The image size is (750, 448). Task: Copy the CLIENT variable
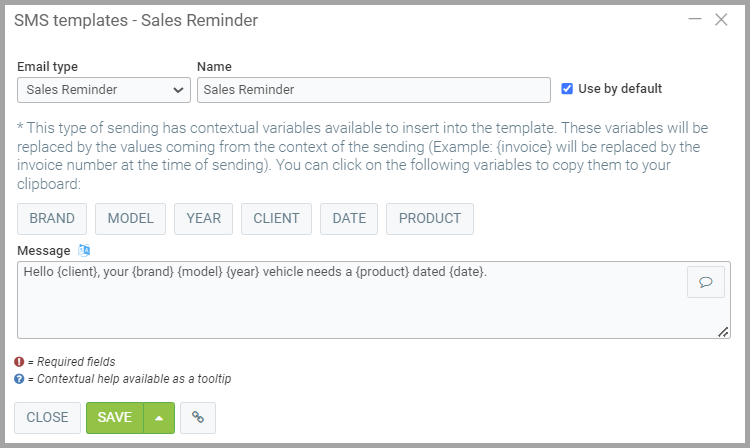(x=276, y=218)
